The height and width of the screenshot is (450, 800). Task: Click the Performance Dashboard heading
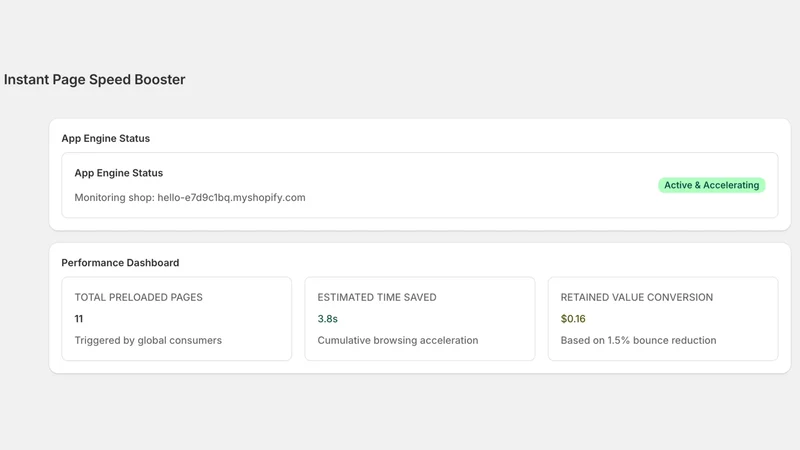[x=120, y=263]
